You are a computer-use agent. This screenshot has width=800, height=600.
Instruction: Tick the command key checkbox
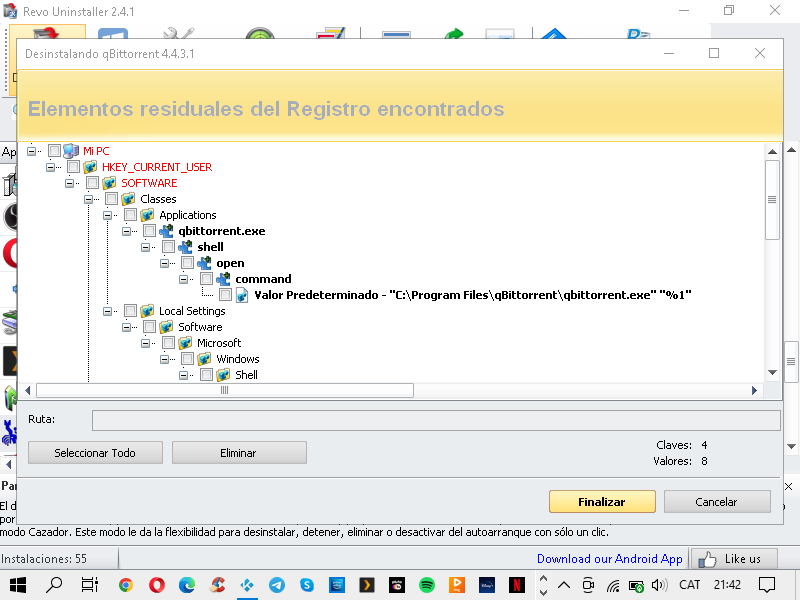(x=207, y=279)
